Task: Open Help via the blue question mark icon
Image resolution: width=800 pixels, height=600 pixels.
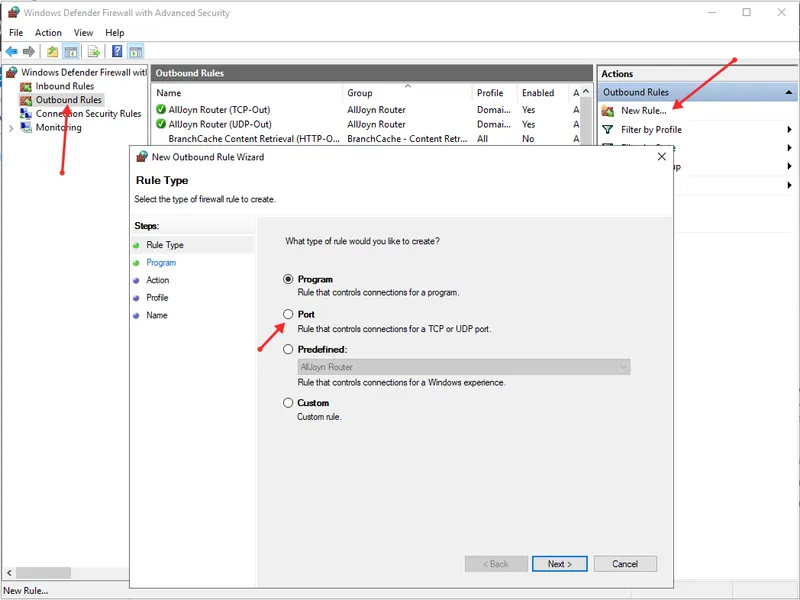Action: point(117,51)
